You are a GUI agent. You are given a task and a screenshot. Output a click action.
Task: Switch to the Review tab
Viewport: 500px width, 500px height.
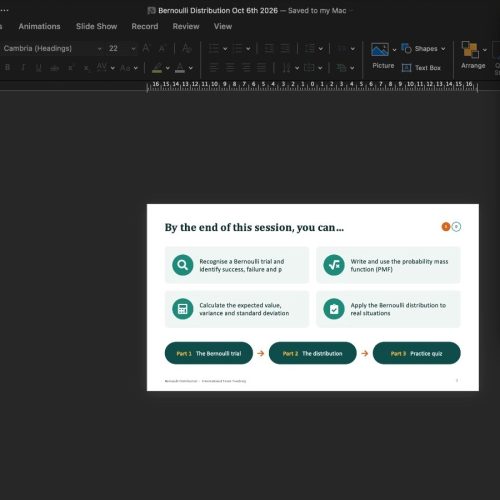coord(186,26)
